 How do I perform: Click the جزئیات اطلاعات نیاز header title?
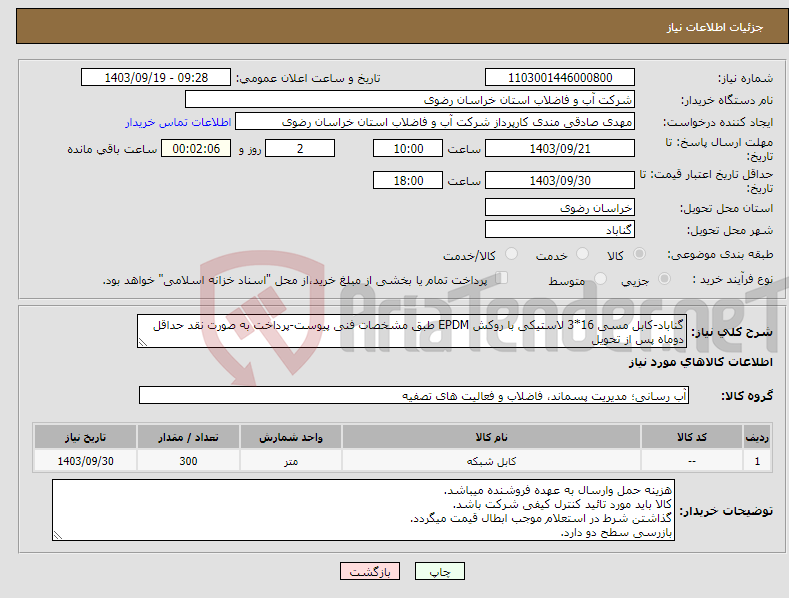tap(715, 27)
